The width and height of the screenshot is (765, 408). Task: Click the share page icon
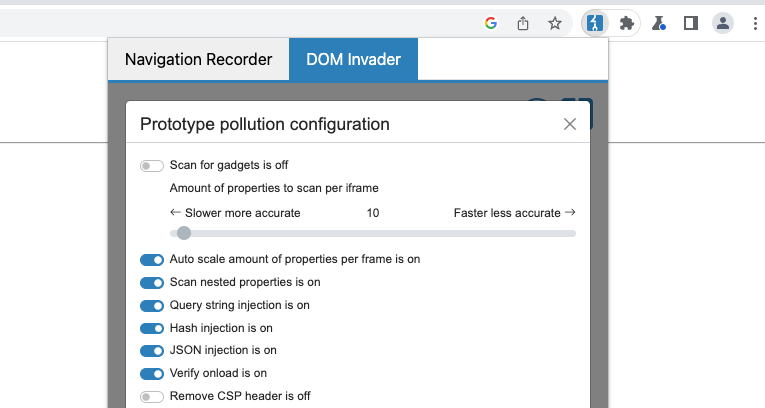coord(523,23)
